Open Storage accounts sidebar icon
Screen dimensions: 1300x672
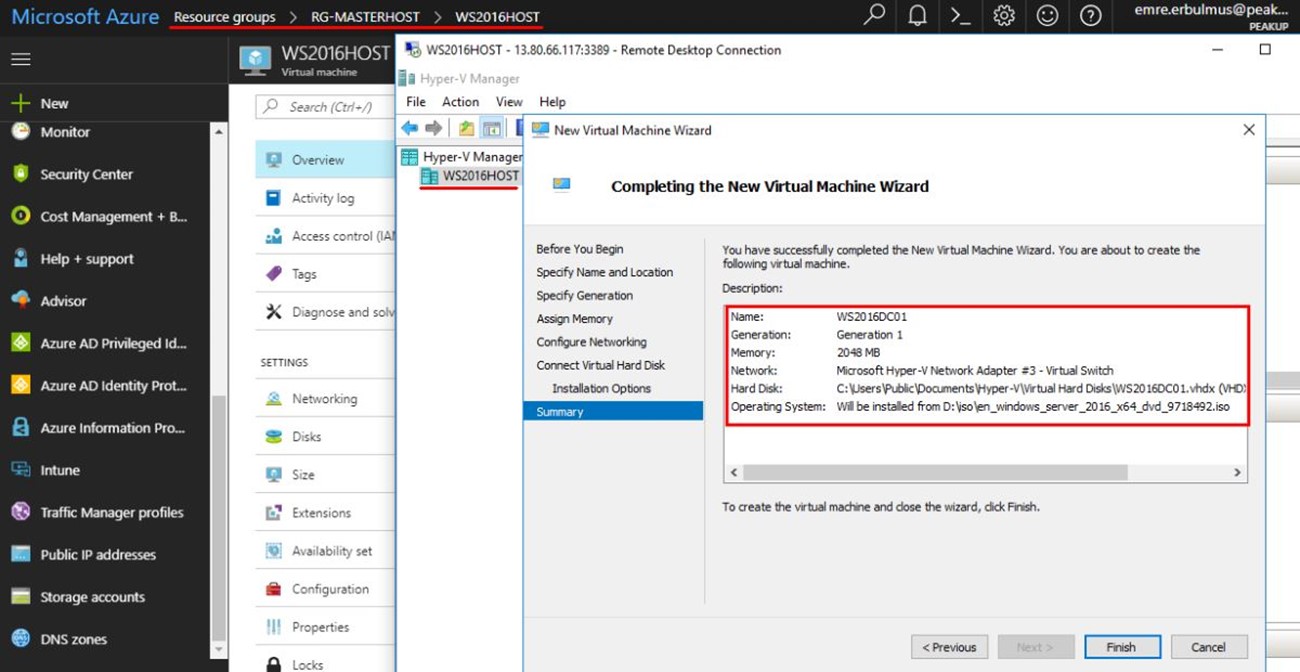[x=20, y=597]
